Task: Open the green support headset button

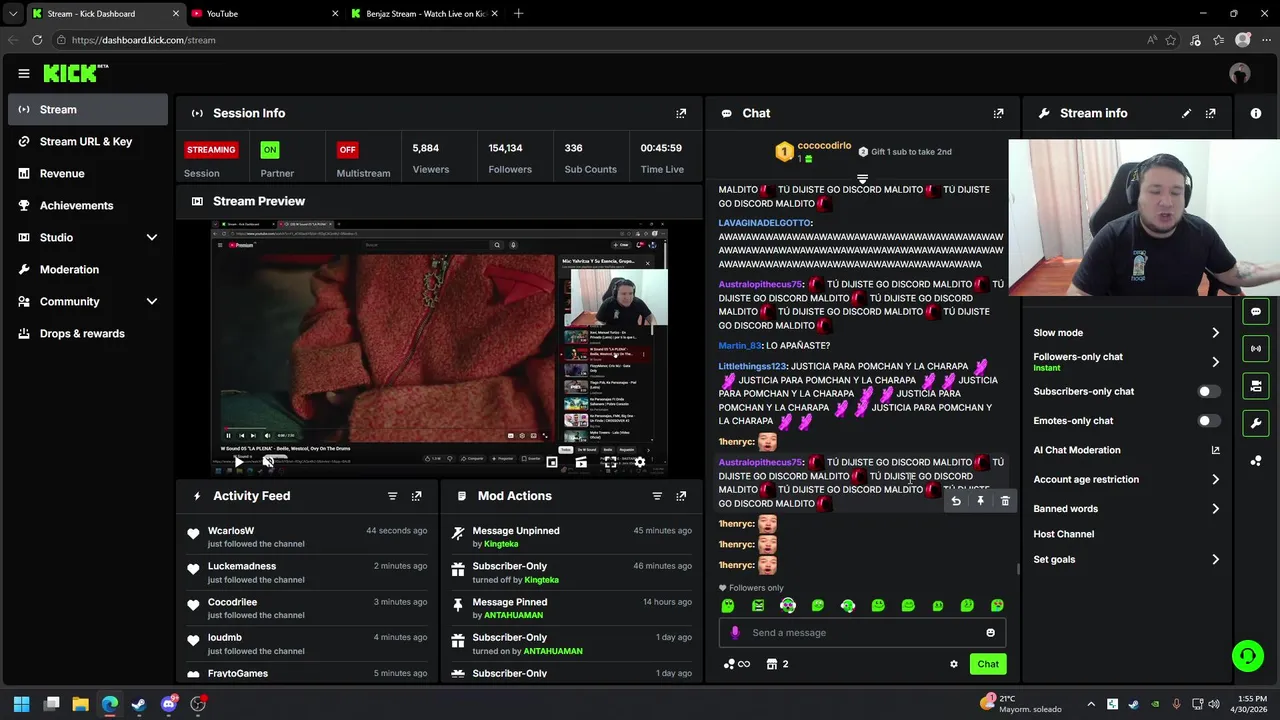Action: pyautogui.click(x=1247, y=656)
